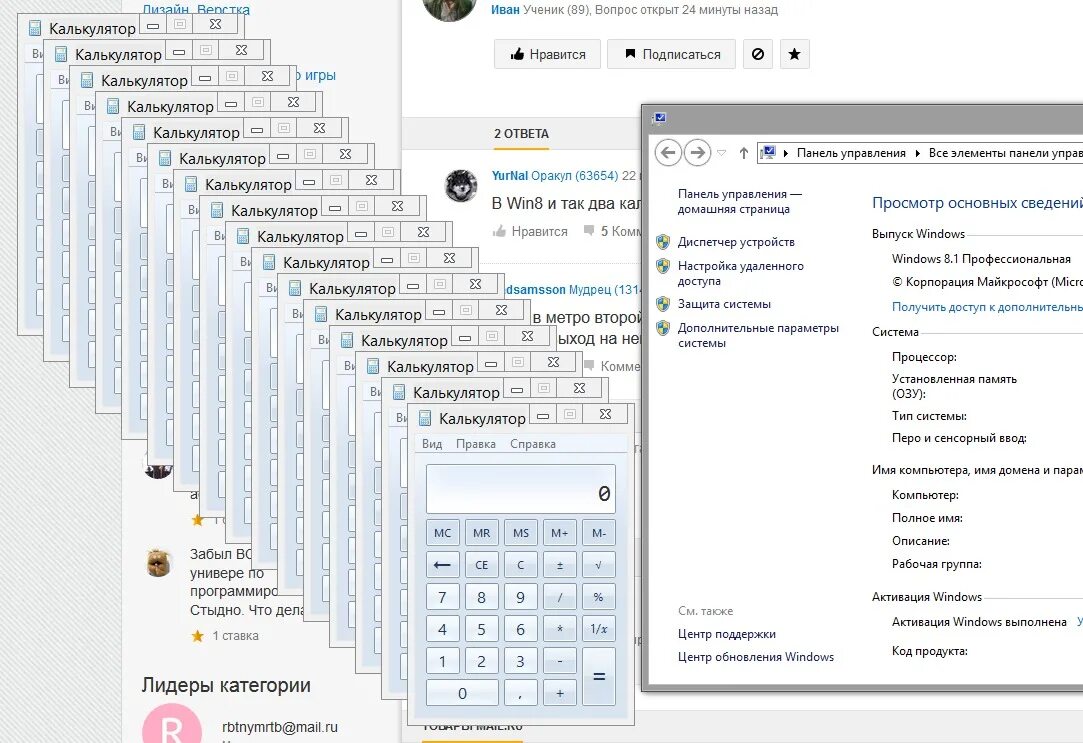Click digit 5 on calculator

[x=481, y=629]
